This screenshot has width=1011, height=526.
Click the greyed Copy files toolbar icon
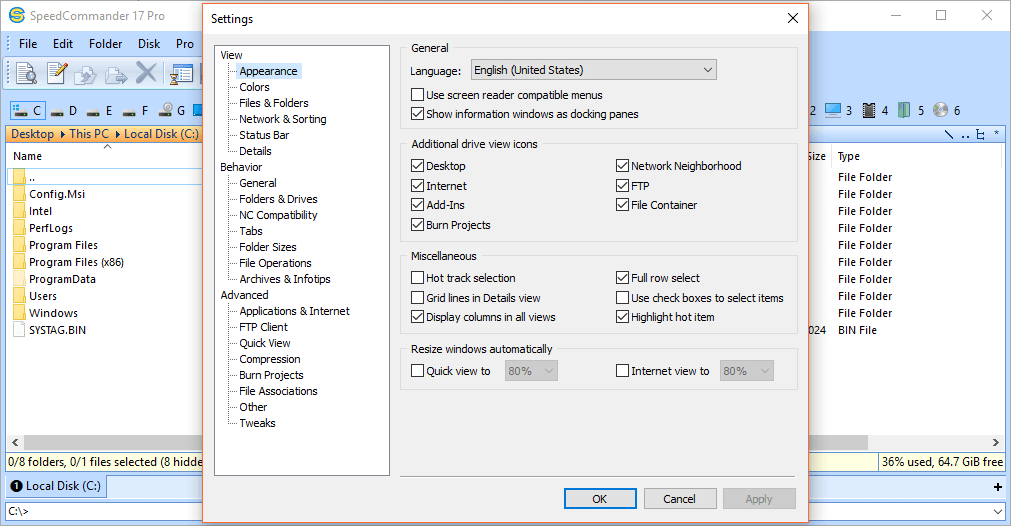click(85, 75)
